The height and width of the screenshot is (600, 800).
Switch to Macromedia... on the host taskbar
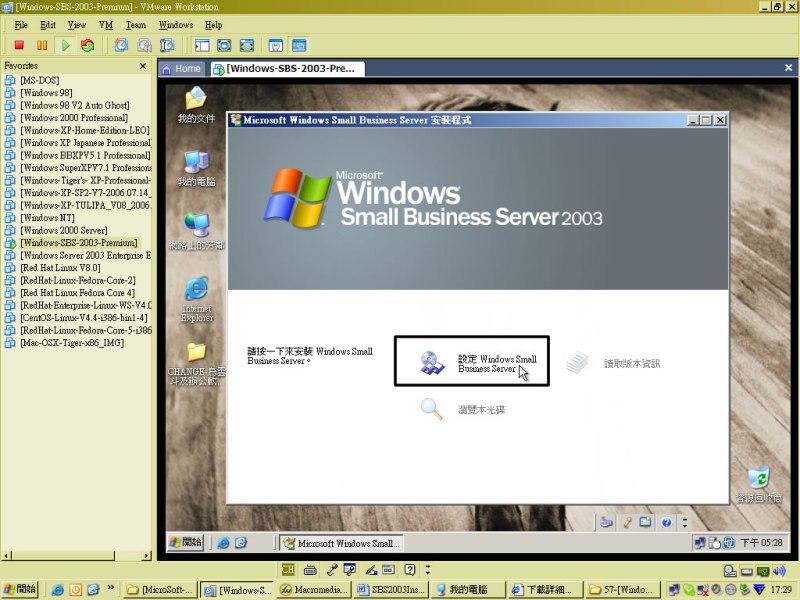[x=313, y=590]
